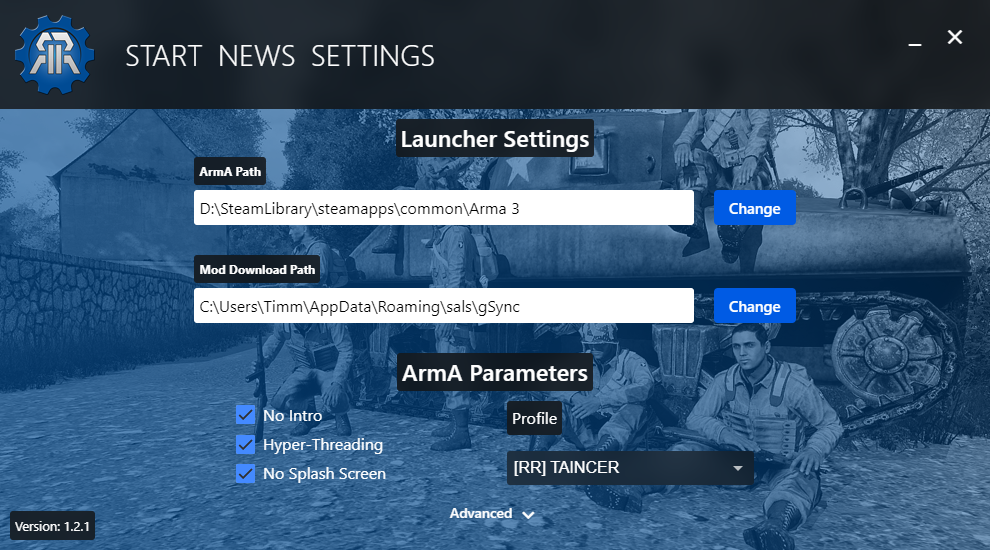This screenshot has height=550, width=990.
Task: Uncheck the No Intro checkbox
Action: coord(246,415)
